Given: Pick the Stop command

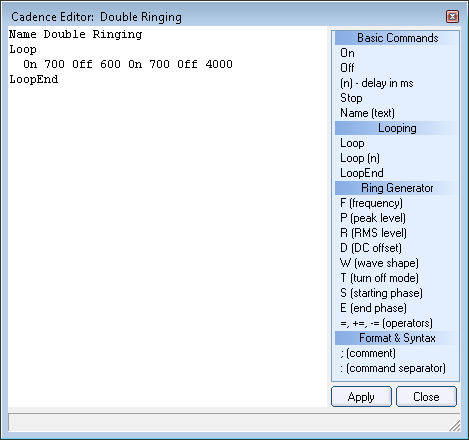Looking at the screenshot, I should click(351, 98).
